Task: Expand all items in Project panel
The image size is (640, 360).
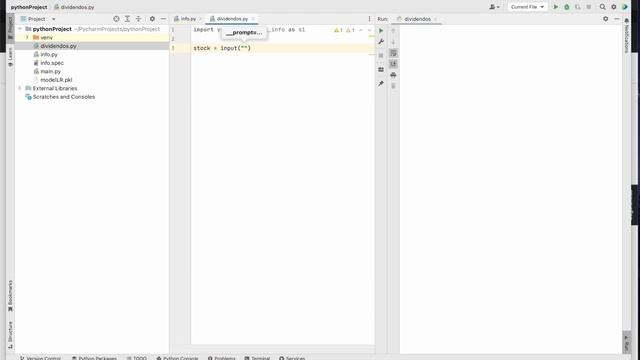Action: pos(127,19)
